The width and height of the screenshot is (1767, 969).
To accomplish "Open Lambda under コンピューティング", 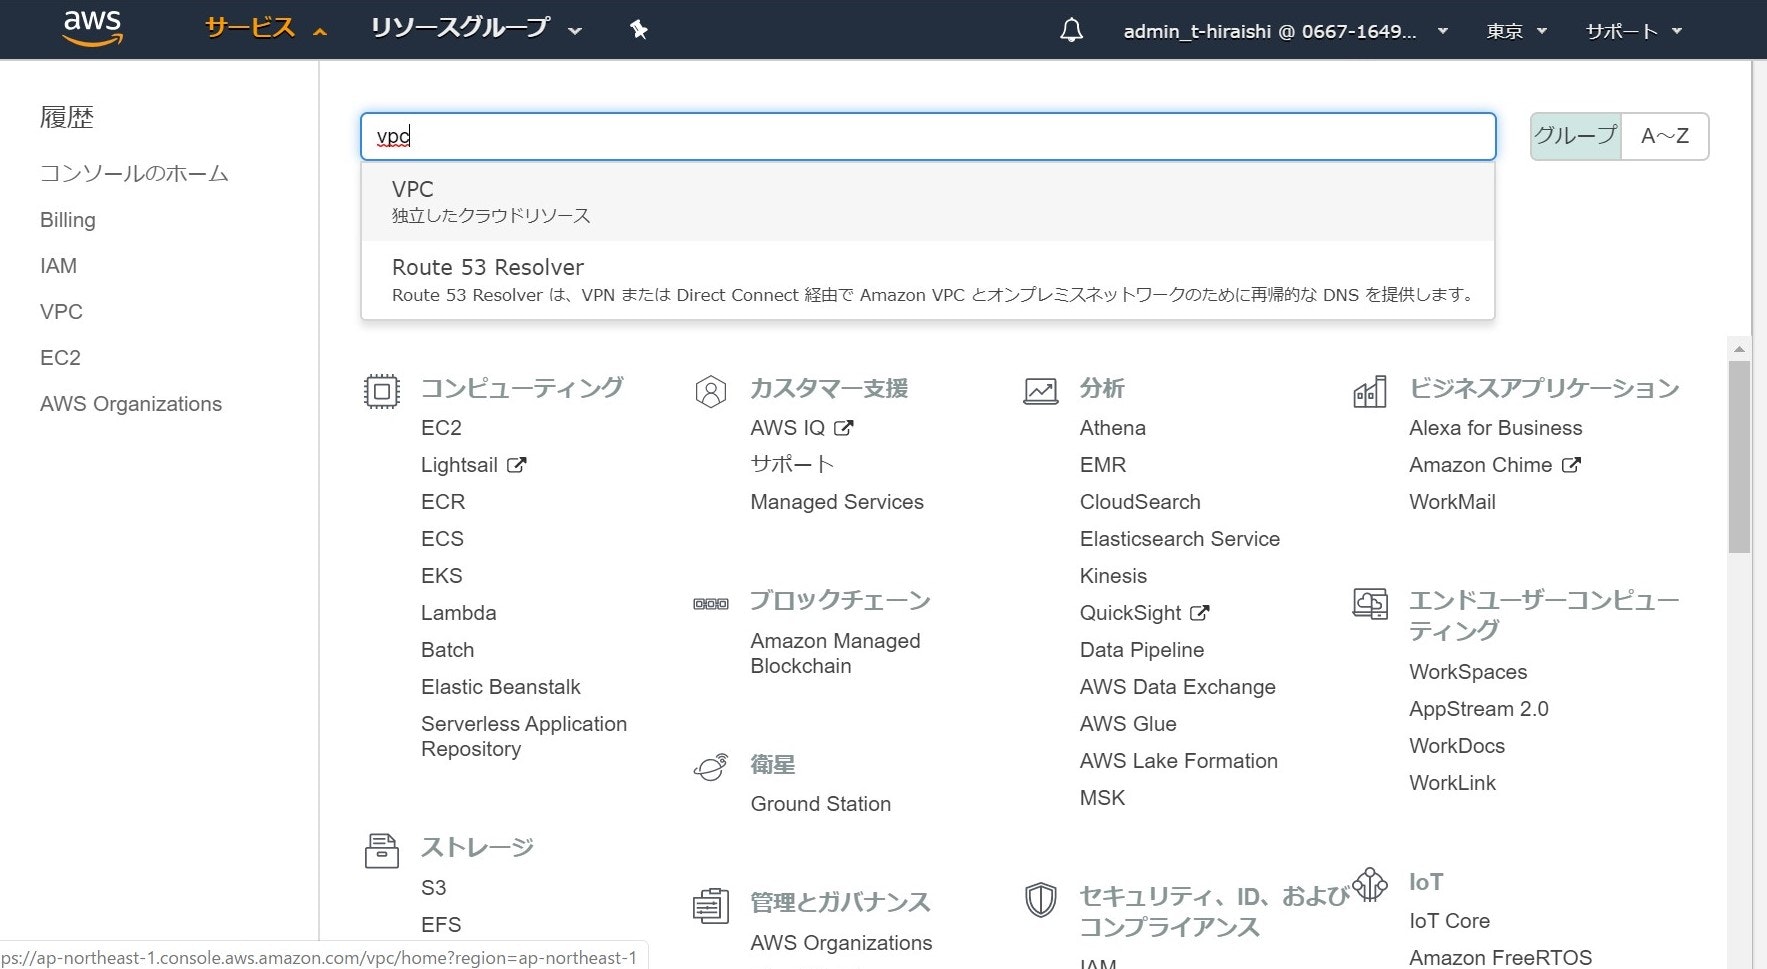I will pos(459,613).
